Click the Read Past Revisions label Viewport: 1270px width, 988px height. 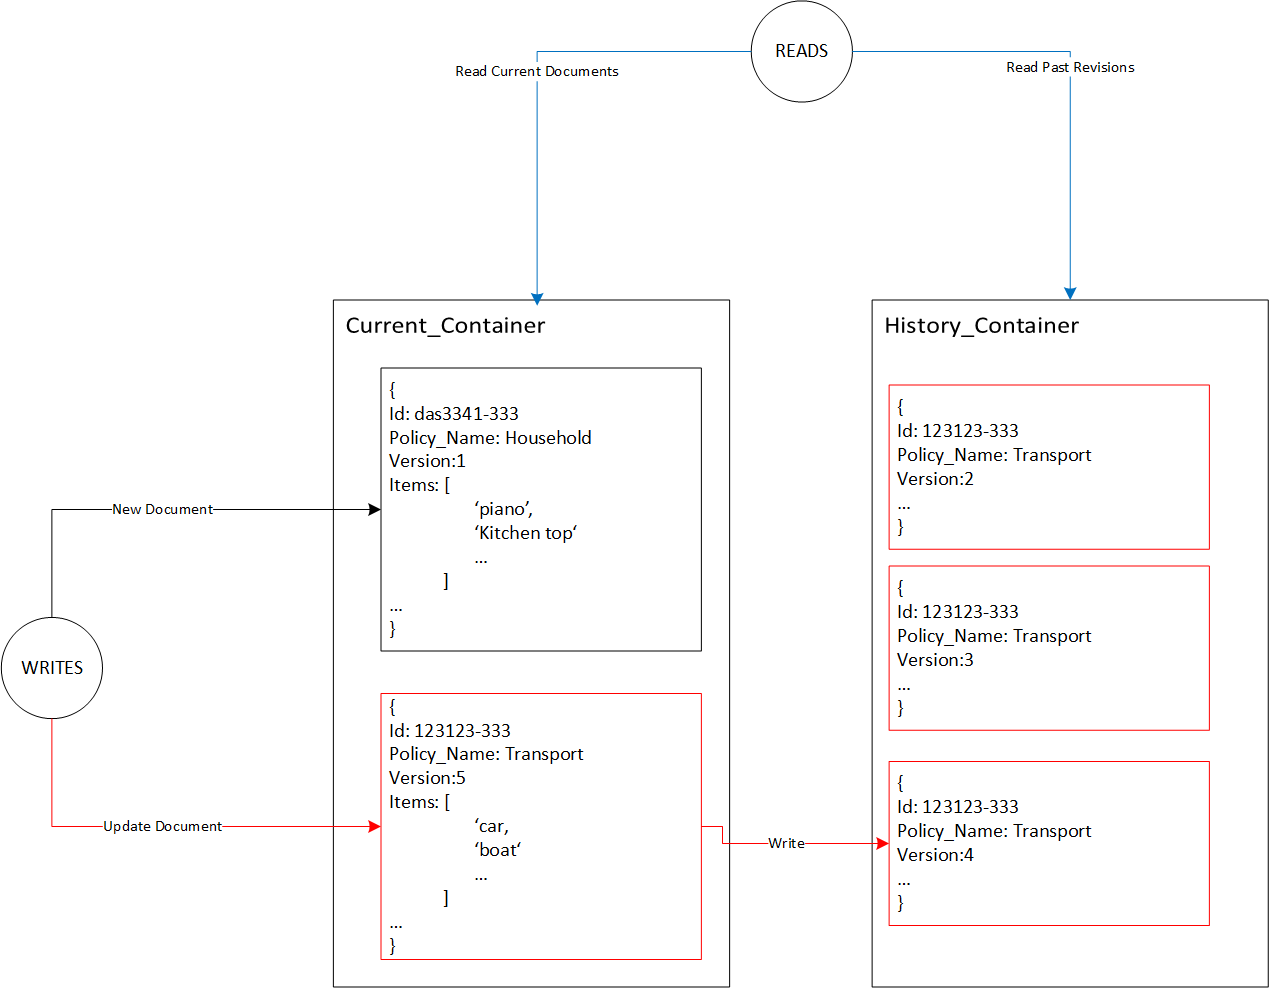pyautogui.click(x=1070, y=67)
